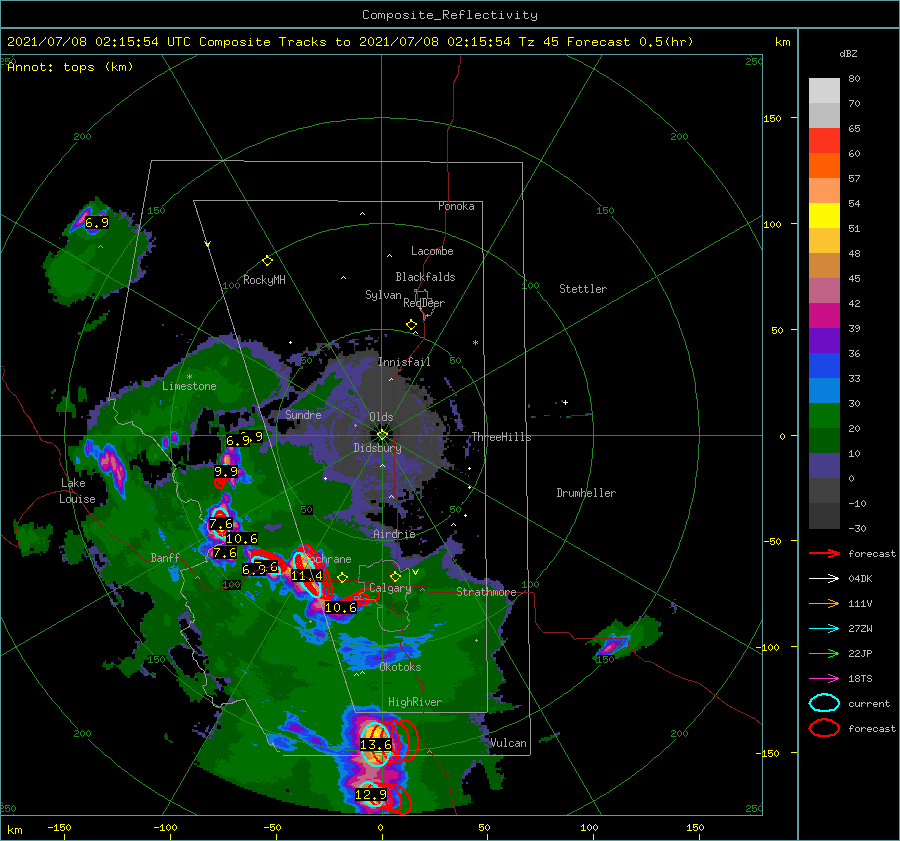Click the bright yellow swatch in dBZ scale
The height and width of the screenshot is (841, 900).
[x=824, y=216]
